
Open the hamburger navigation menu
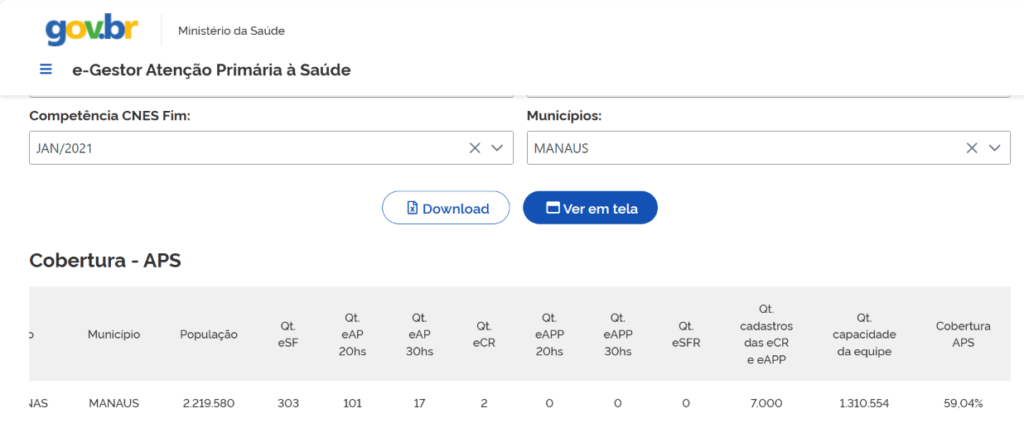[x=46, y=69]
